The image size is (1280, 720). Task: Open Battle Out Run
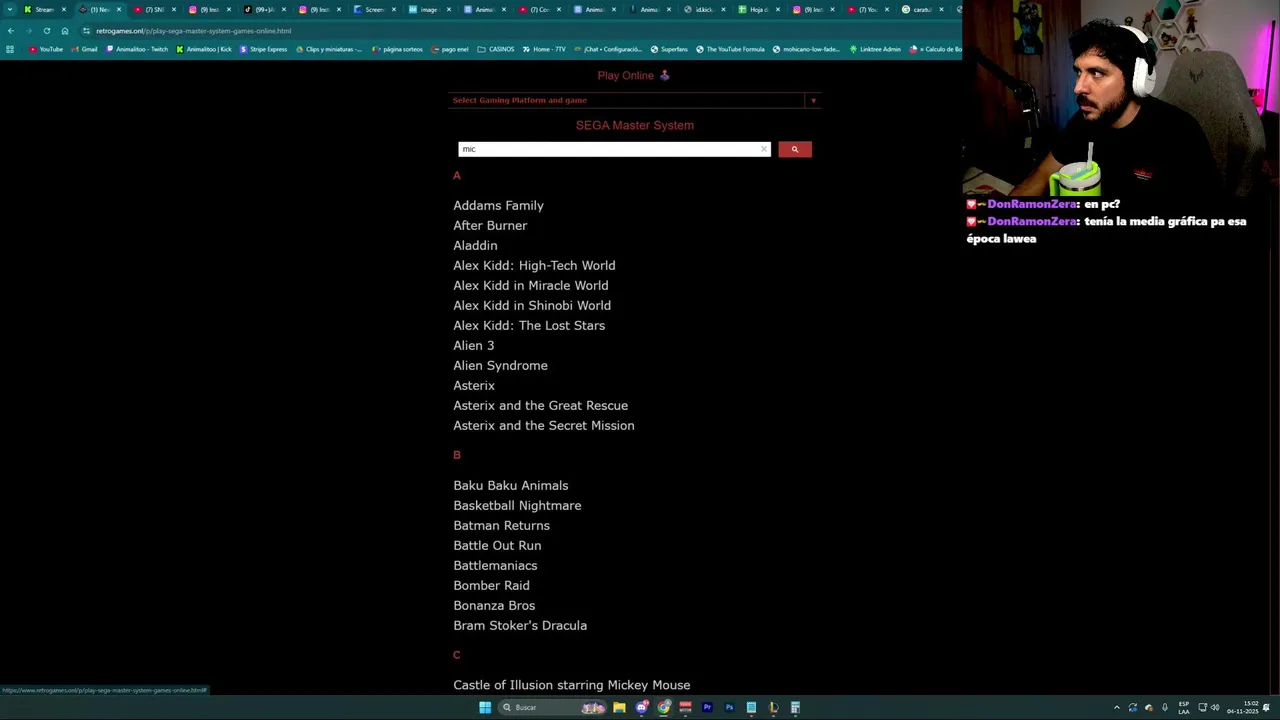coord(497,545)
